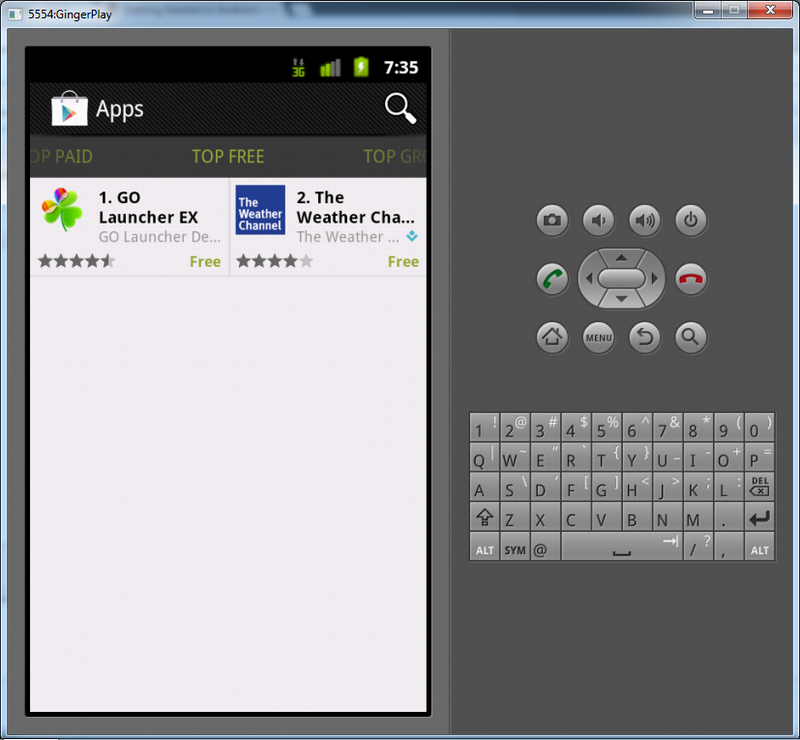Image resolution: width=800 pixels, height=740 pixels.
Task: Click the @ key on keyboard
Action: coord(545,547)
